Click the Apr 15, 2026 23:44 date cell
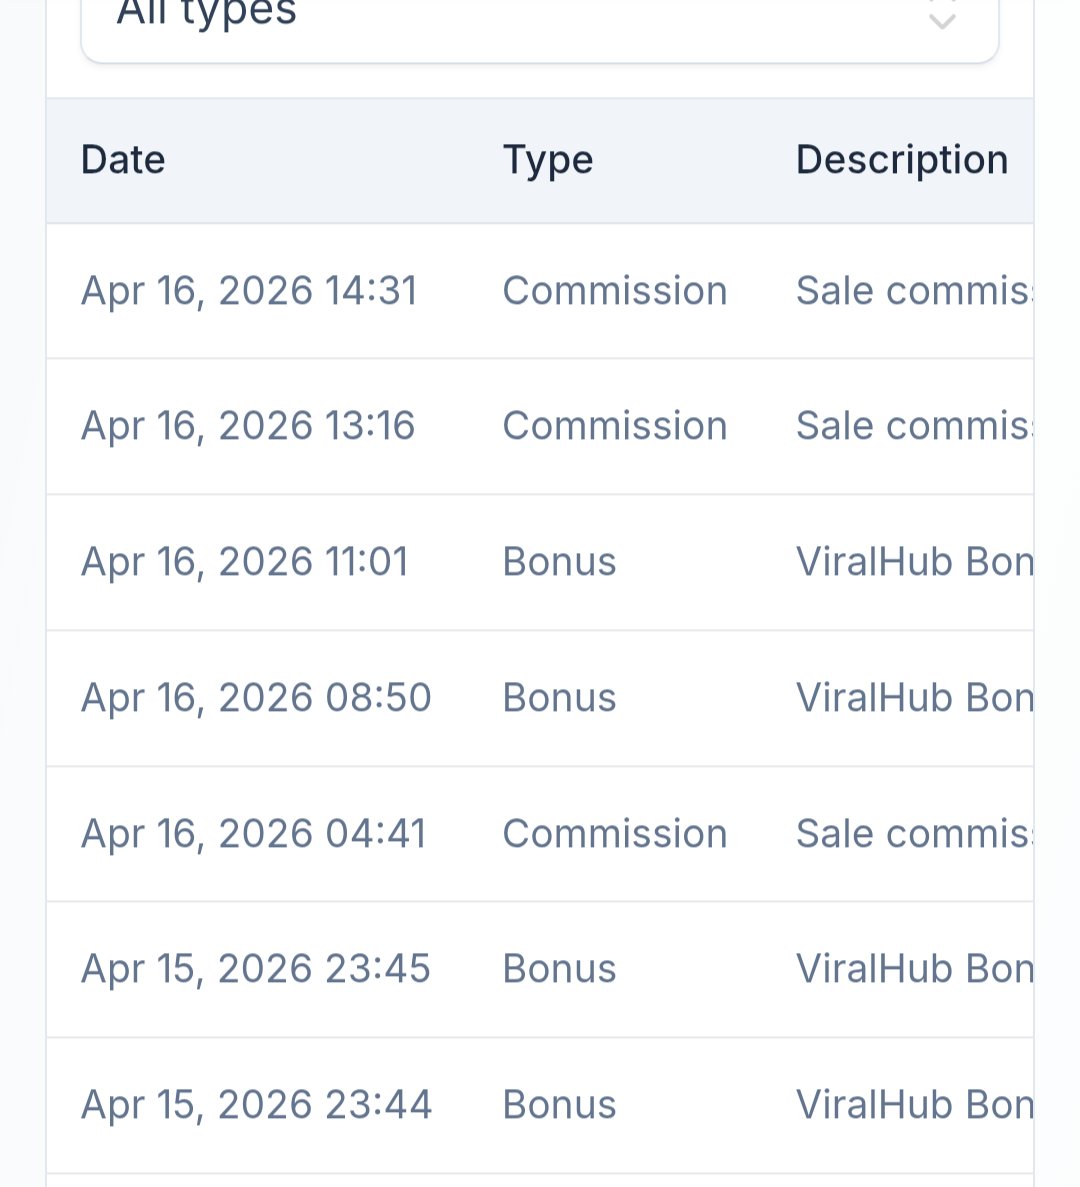Image resolution: width=1080 pixels, height=1187 pixels. (x=257, y=1104)
